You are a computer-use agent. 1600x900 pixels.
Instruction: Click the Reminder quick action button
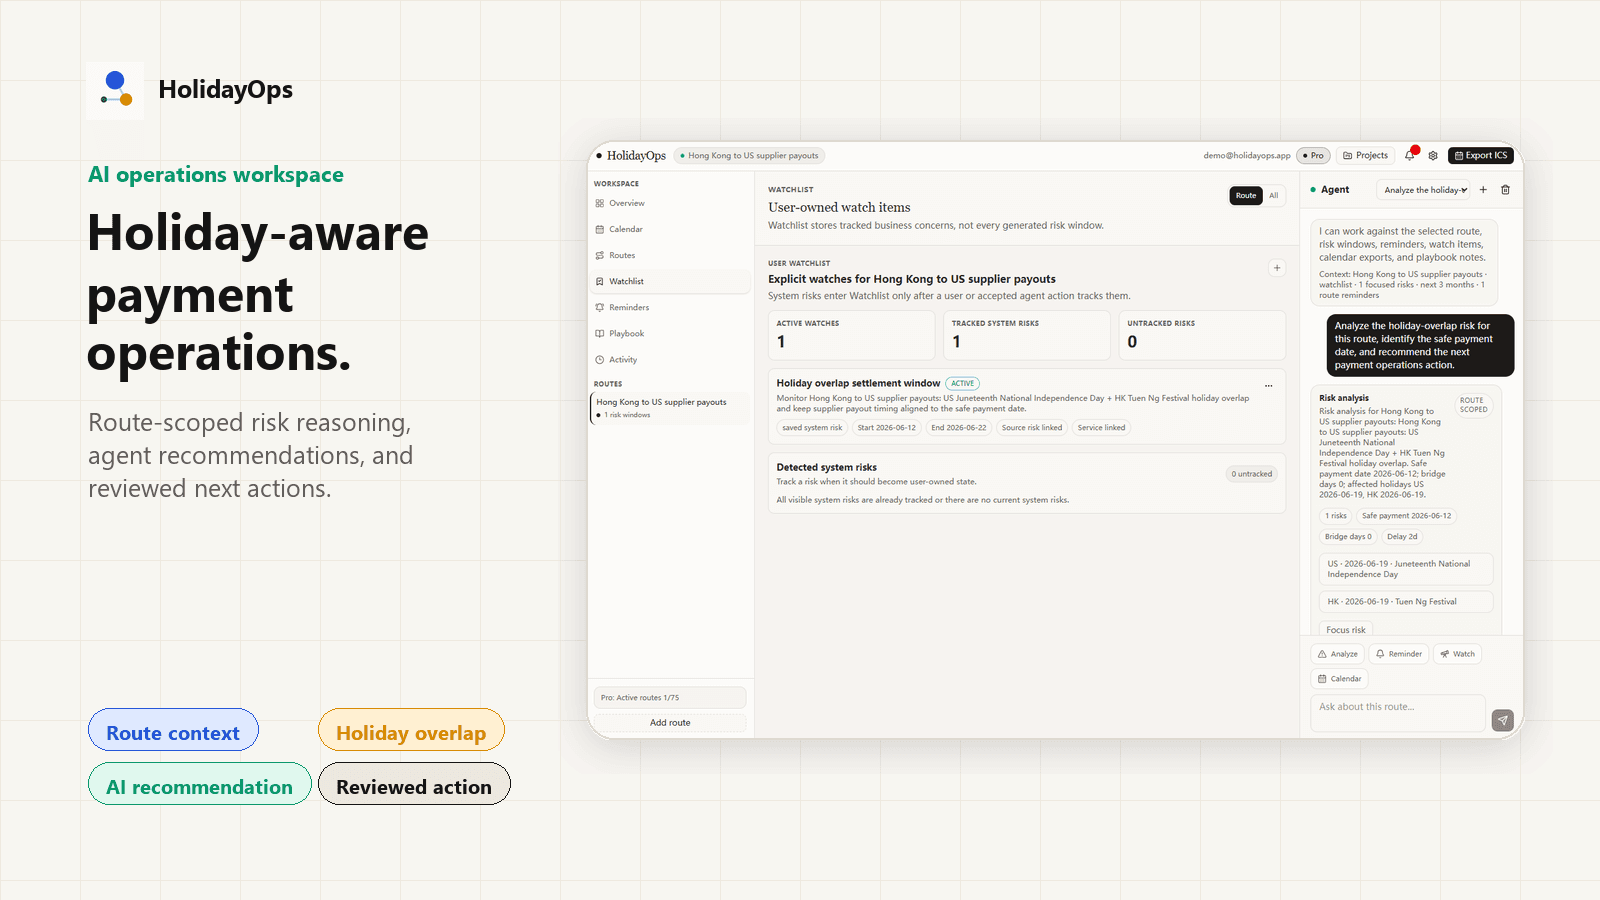pos(1399,654)
